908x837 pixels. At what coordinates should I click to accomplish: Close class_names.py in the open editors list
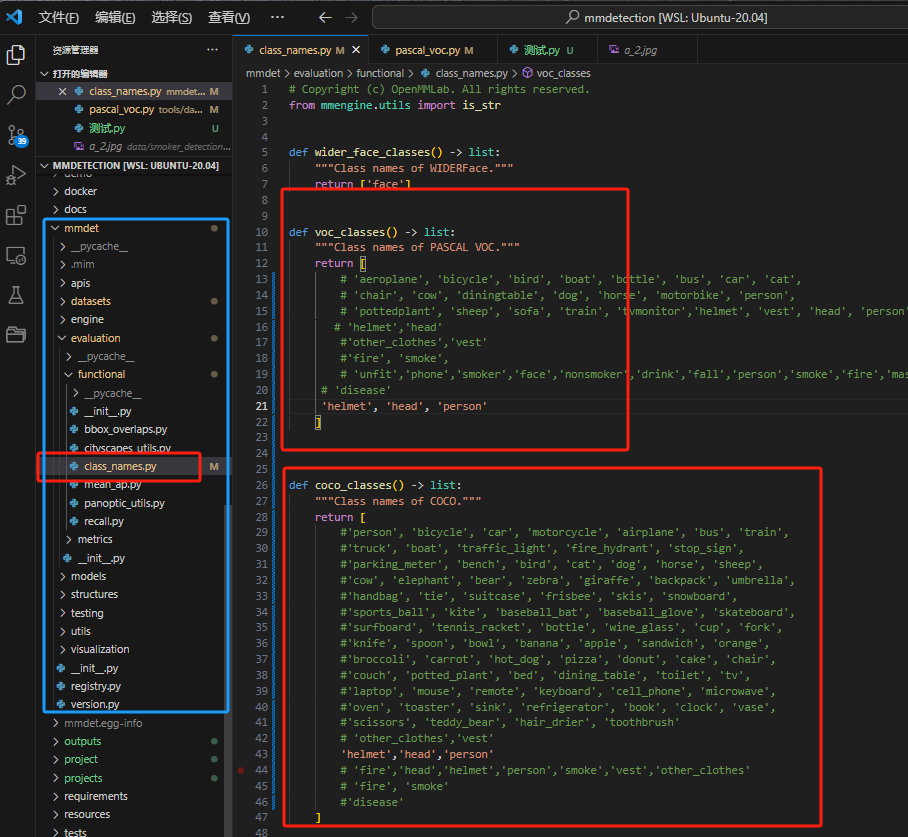62,91
